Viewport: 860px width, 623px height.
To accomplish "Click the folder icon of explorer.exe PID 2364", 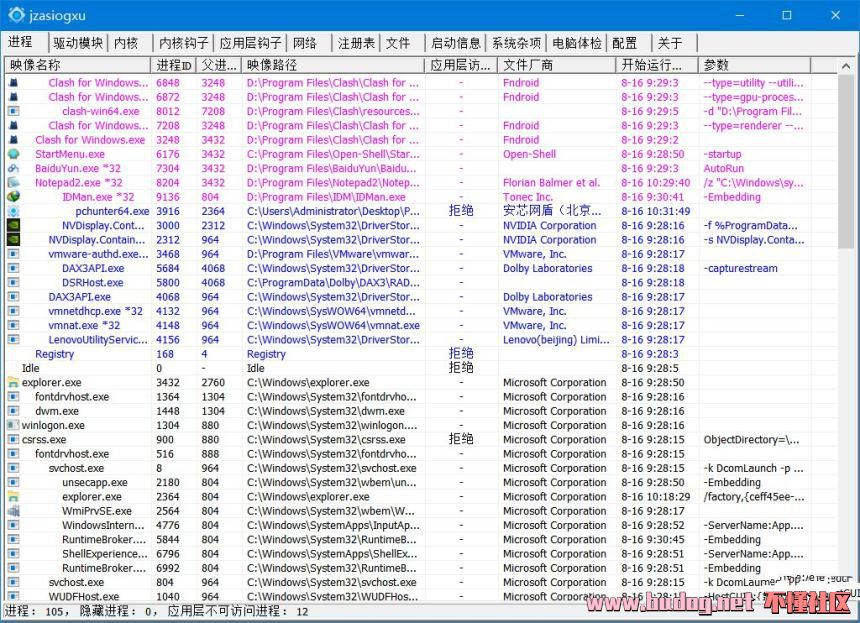I will (x=13, y=497).
